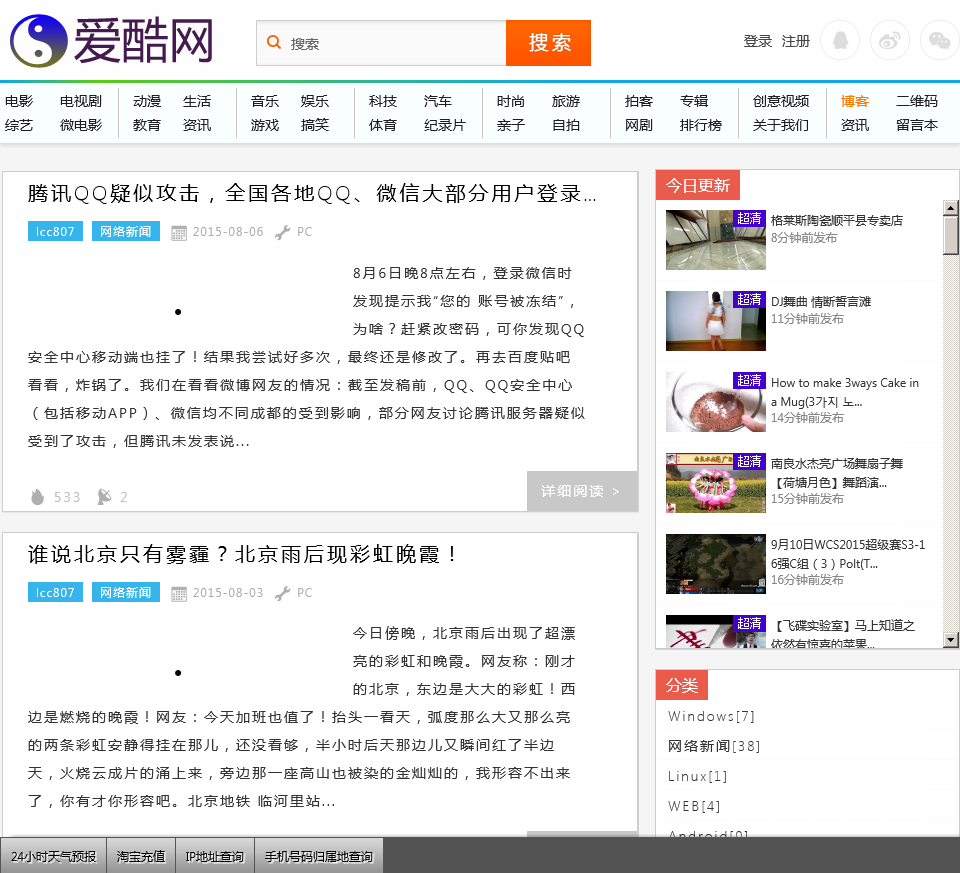Screen dimensions: 960x873
Task: Click calendar icon beside 2015-08-06
Action: pos(179,233)
